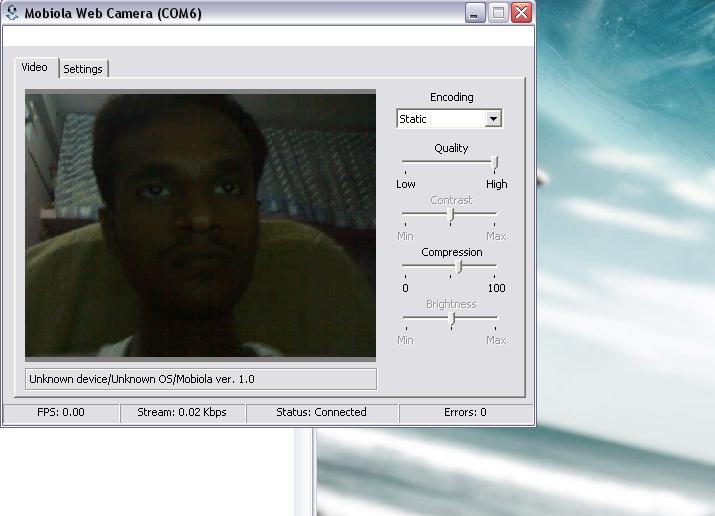Click the High label under Quality
Viewport: 715px width, 516px height.
click(x=497, y=184)
